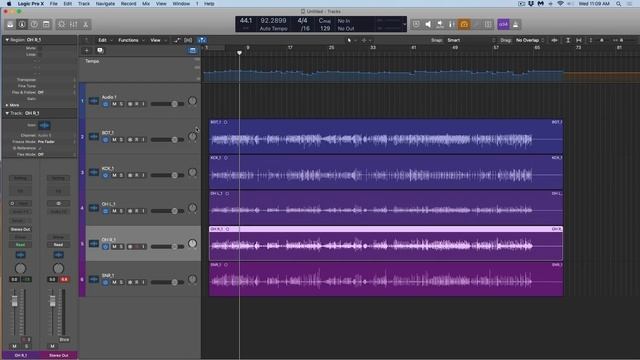Viewport: 640px width, 360px height.
Task: Click the BOT_1 track volume slider
Action: click(167, 140)
